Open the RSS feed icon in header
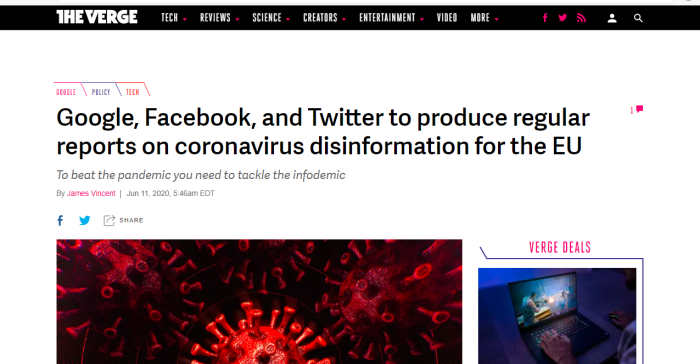Viewport: 700px width, 364px height. [581, 18]
